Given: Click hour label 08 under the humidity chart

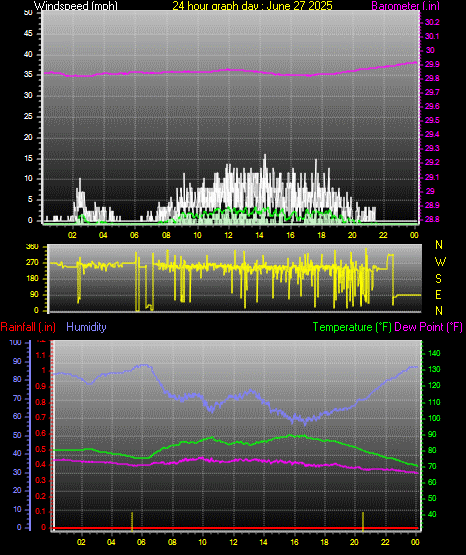Looking at the screenshot, I should pos(172,542).
